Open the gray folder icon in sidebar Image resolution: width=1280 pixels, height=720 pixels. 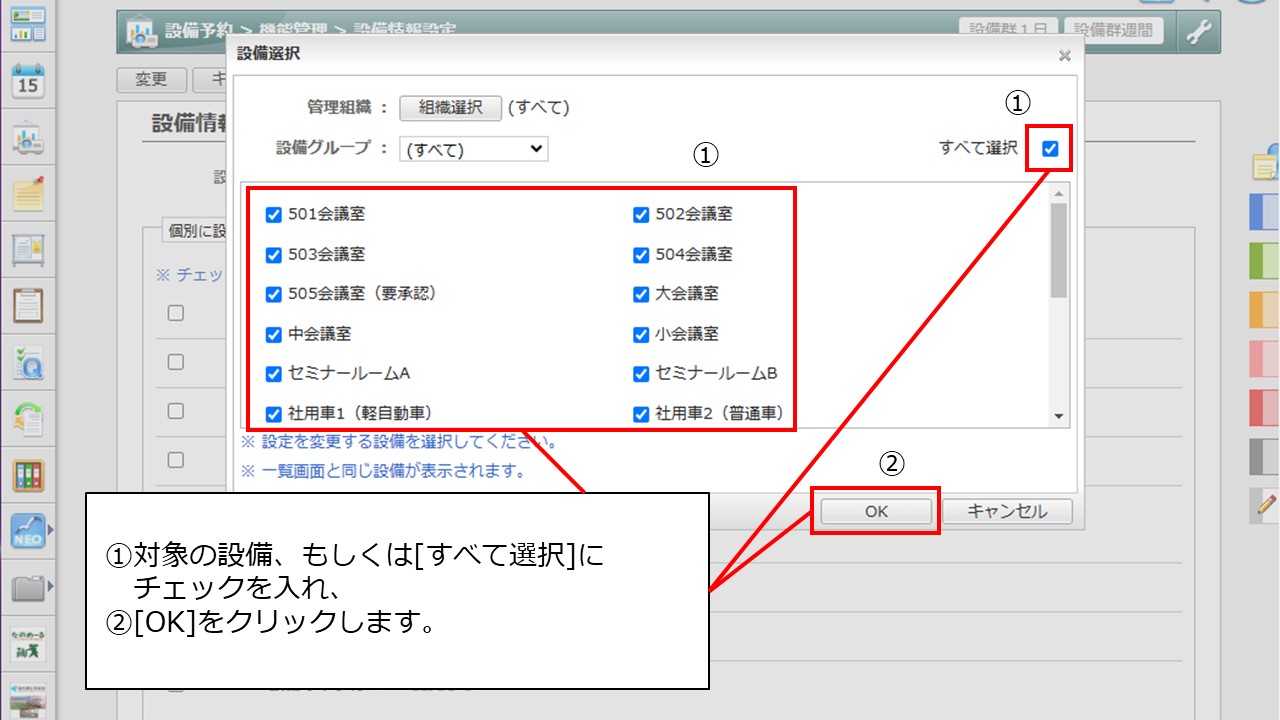(x=28, y=588)
